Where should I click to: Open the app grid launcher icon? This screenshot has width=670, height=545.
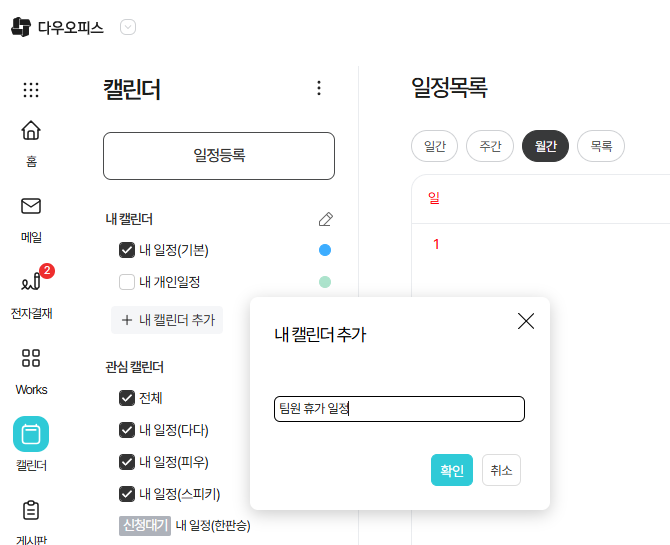click(31, 90)
